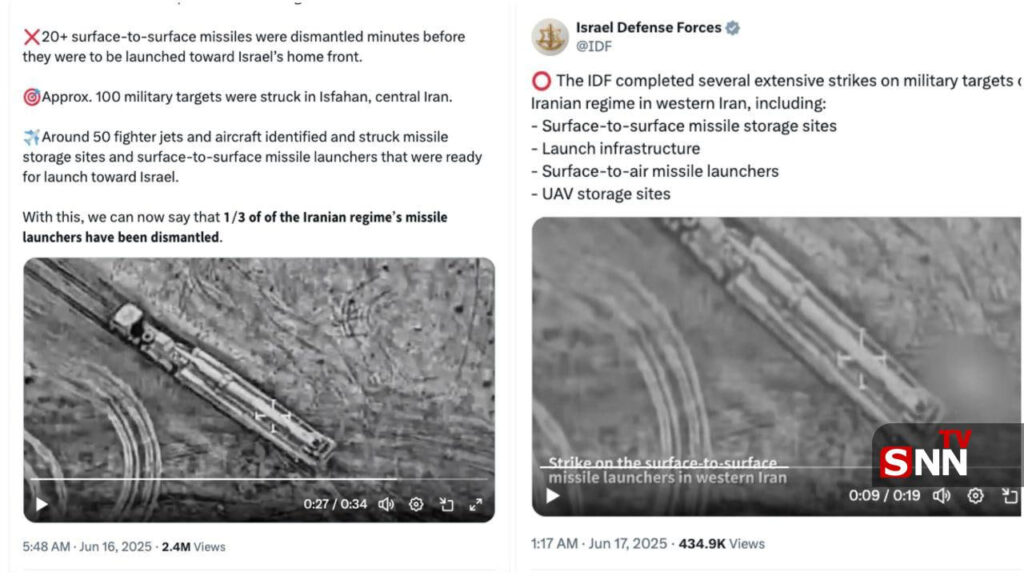This screenshot has width=1024, height=576.
Task: Click the @IDF handle
Action: 594,46
